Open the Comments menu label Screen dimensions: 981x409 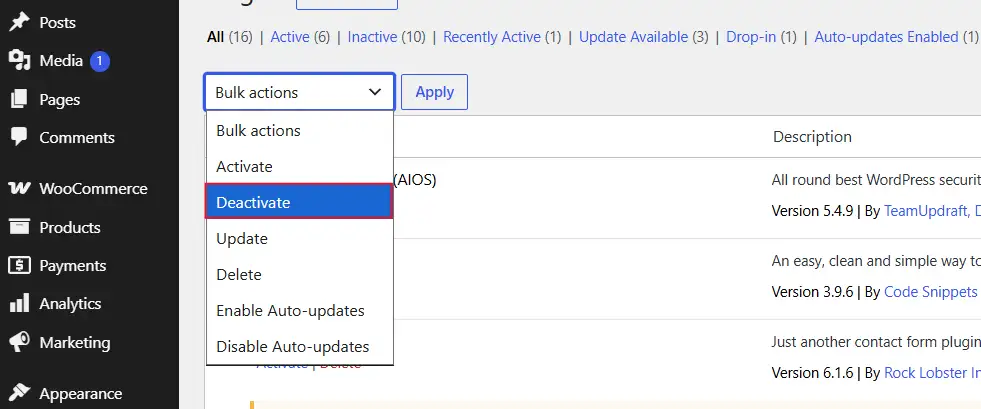point(77,138)
